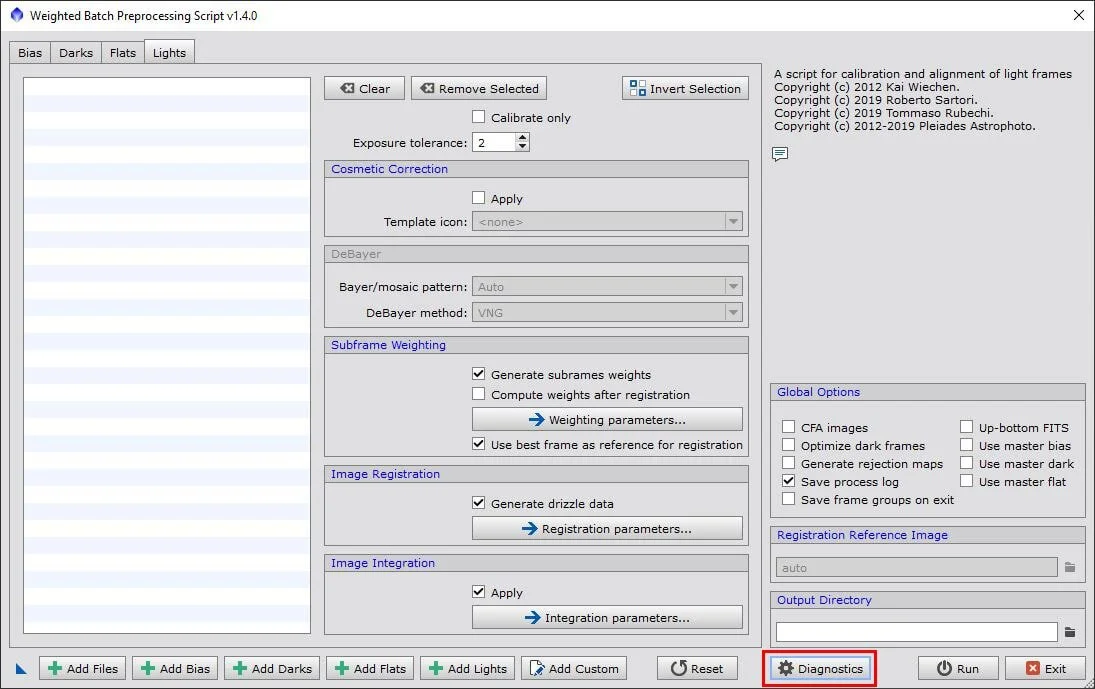Enable Use master flat option
1095x689 pixels.
[967, 481]
